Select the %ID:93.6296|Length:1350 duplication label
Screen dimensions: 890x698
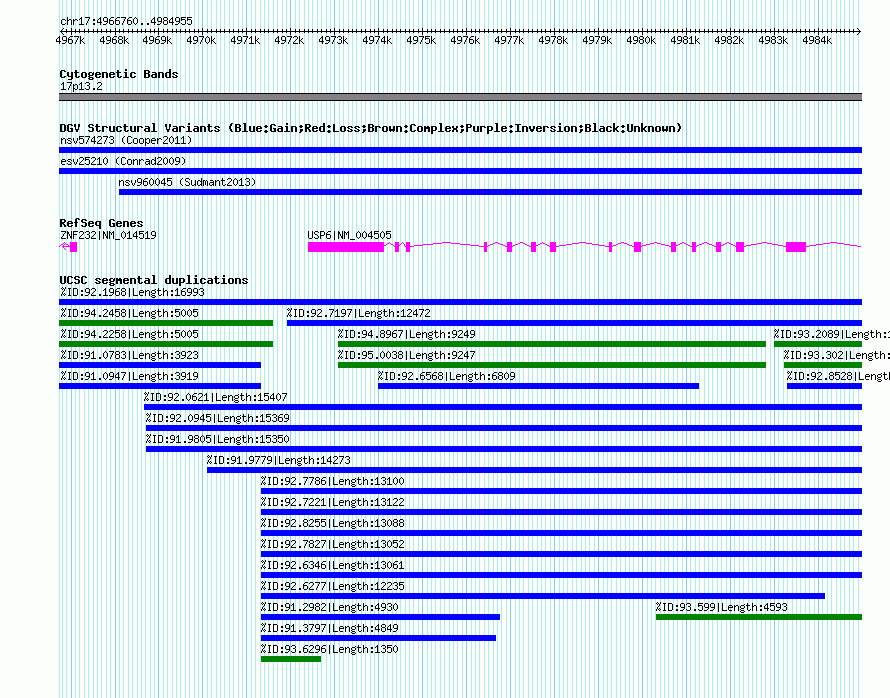pyautogui.click(x=330, y=649)
